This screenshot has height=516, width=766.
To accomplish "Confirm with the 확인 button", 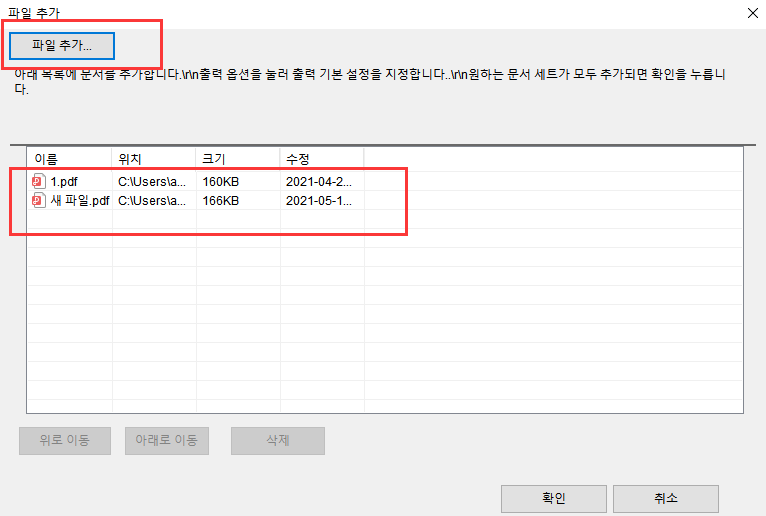I will [554, 498].
